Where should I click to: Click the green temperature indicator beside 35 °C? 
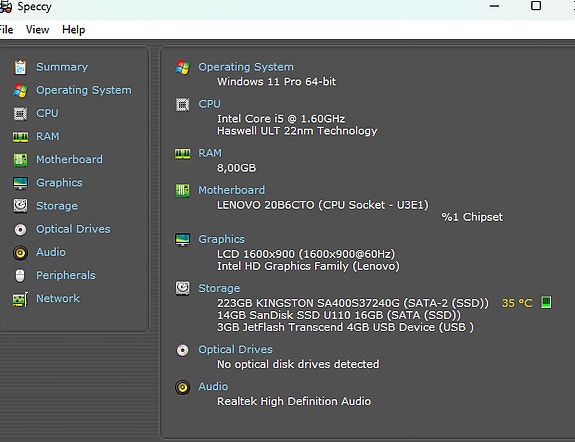point(546,303)
